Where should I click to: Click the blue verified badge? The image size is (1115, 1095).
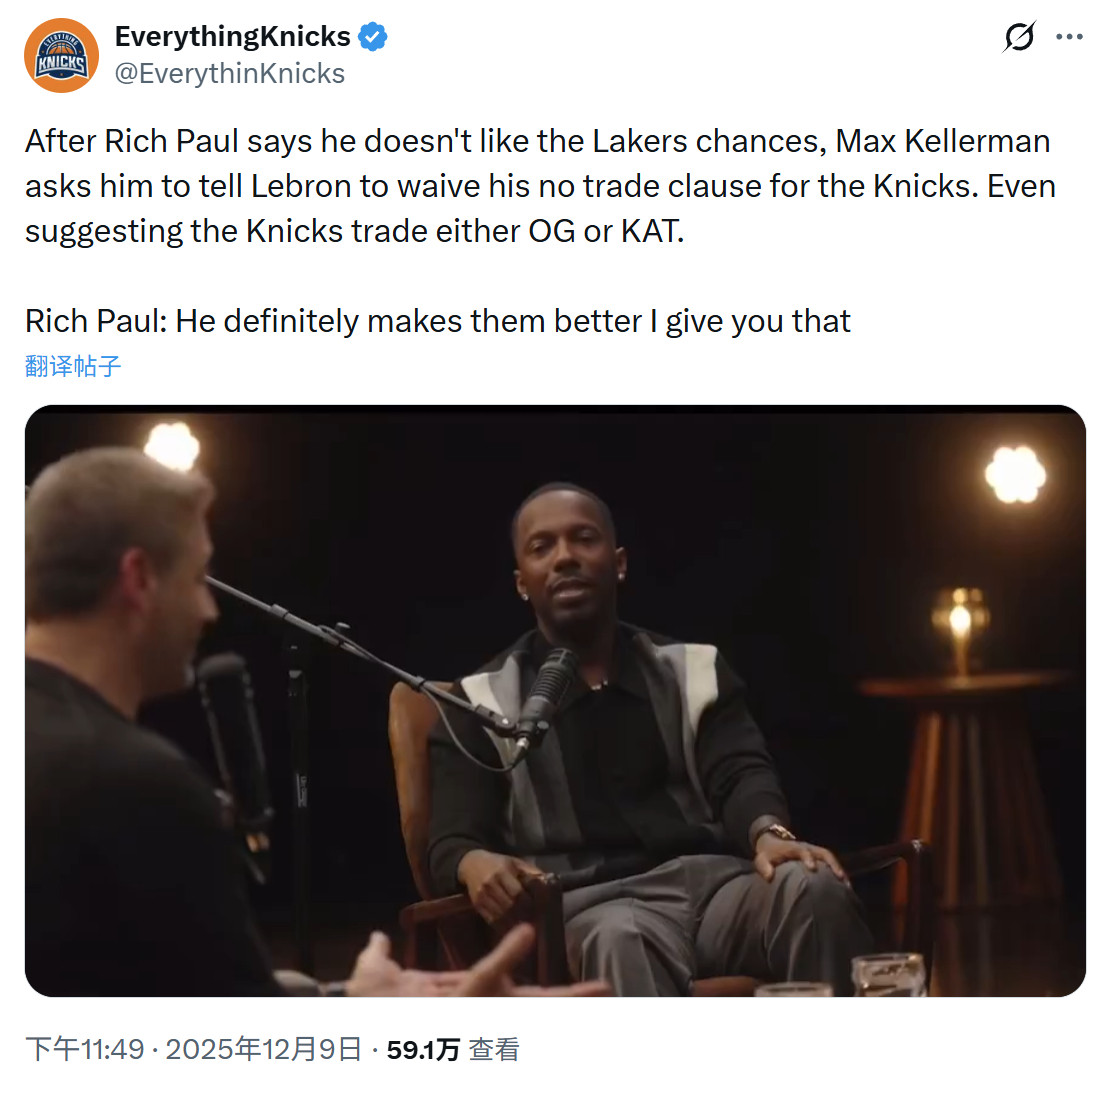tap(373, 36)
